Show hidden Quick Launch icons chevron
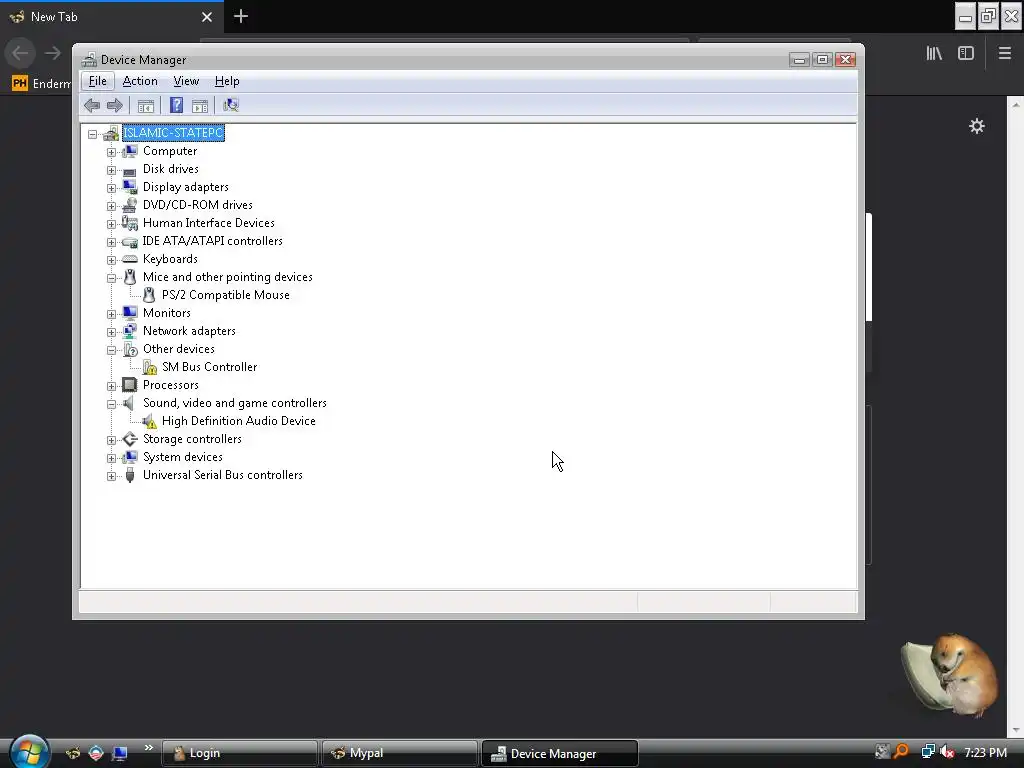 tap(148, 748)
